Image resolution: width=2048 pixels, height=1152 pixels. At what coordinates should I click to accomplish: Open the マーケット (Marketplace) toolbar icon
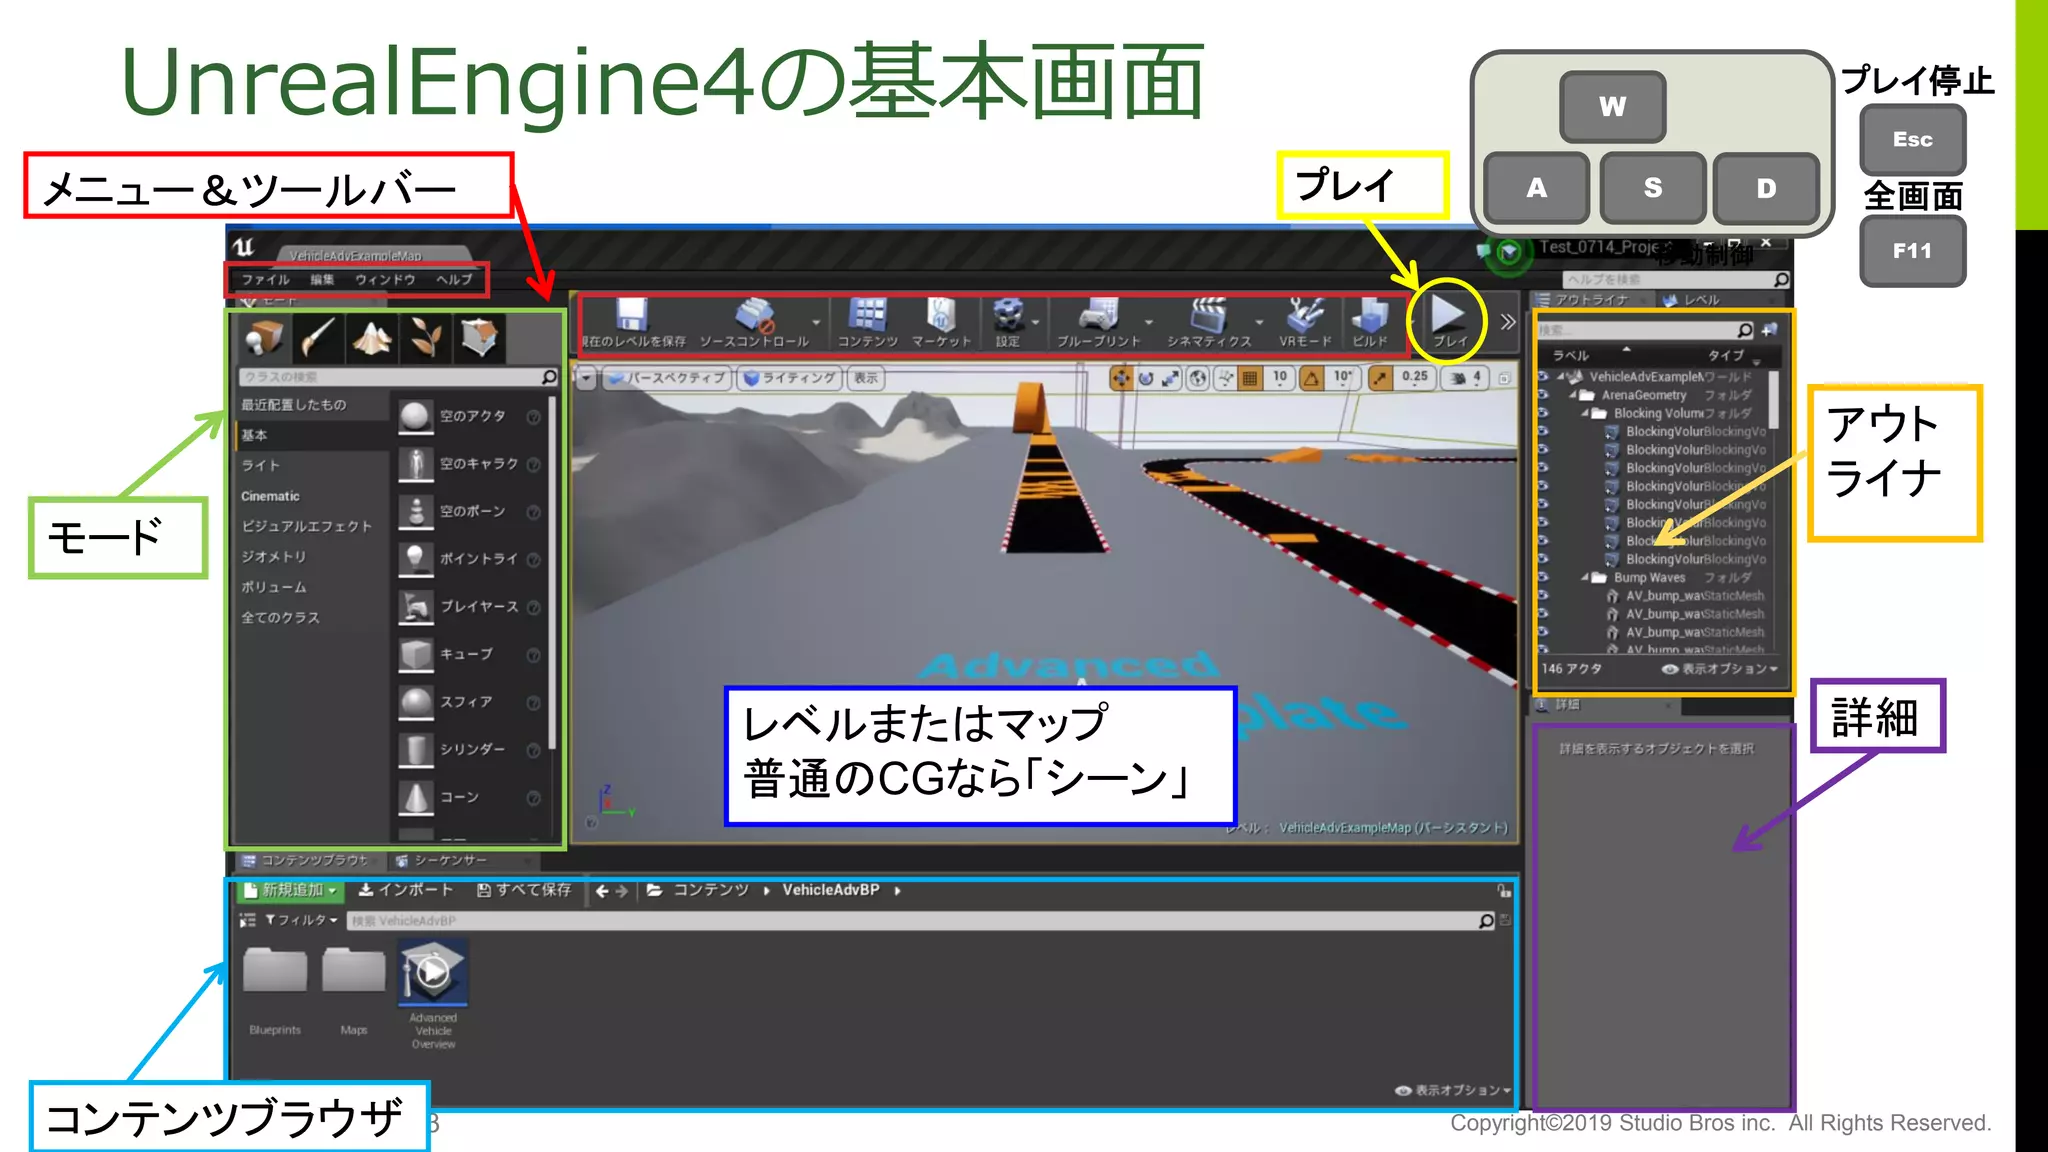coord(940,315)
